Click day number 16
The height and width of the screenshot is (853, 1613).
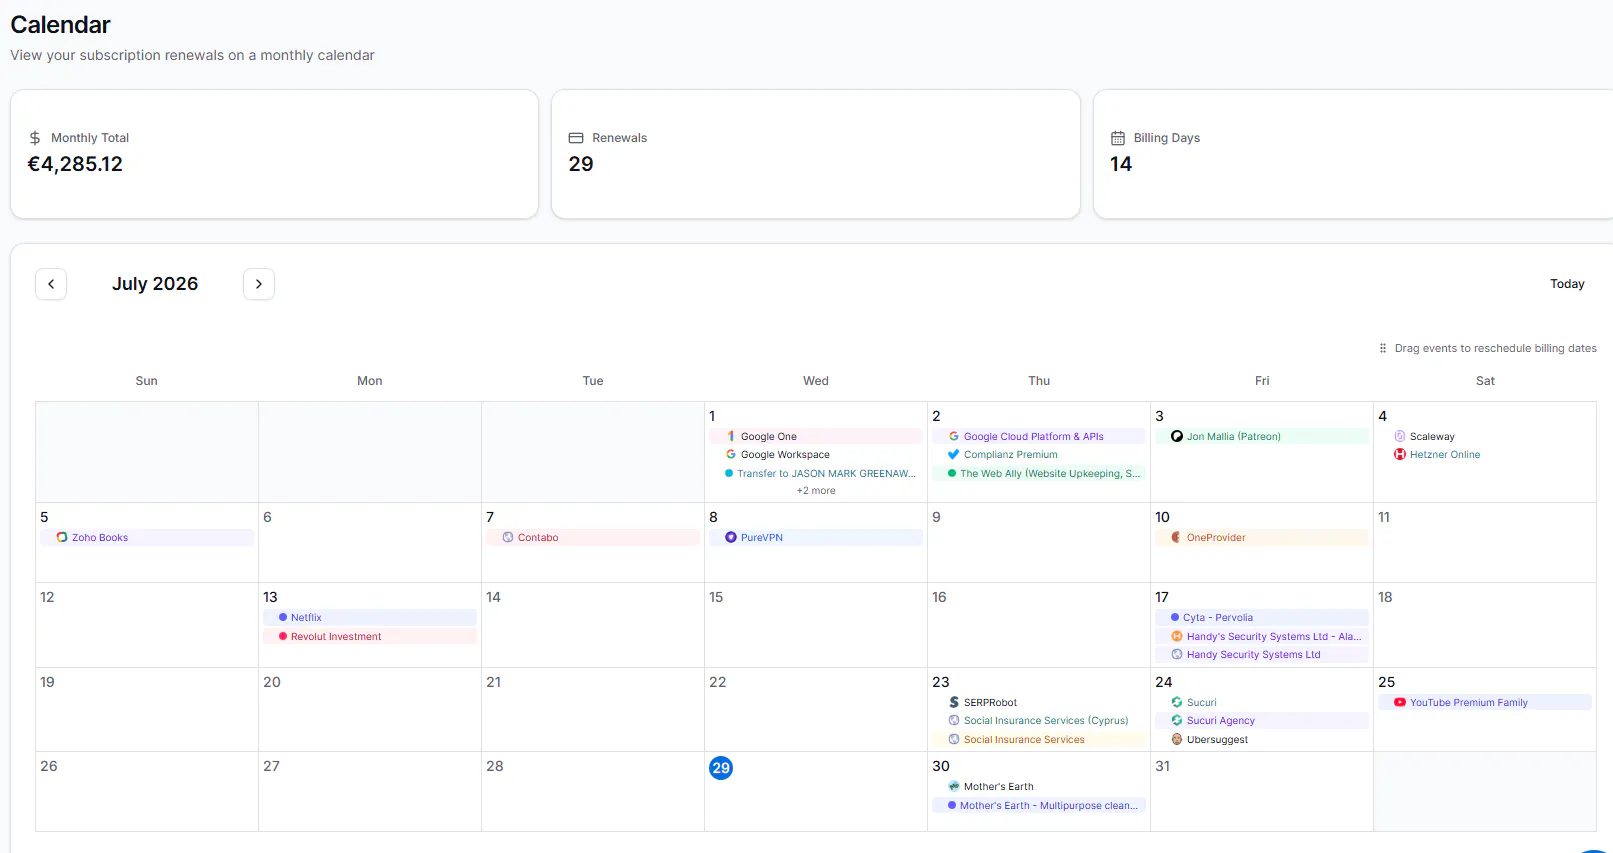click(x=939, y=597)
